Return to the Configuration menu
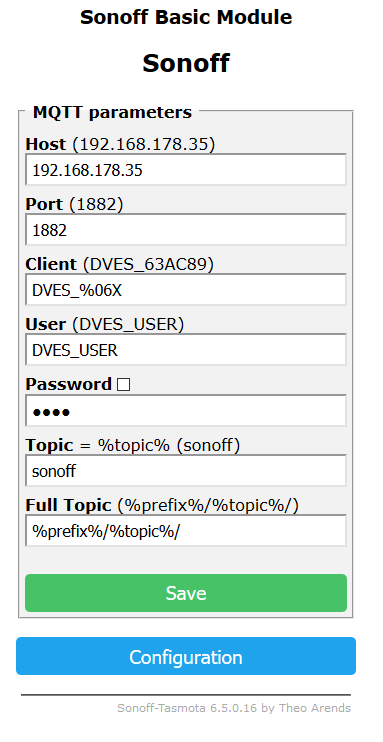This screenshot has height=742, width=383. pyautogui.click(x=186, y=656)
